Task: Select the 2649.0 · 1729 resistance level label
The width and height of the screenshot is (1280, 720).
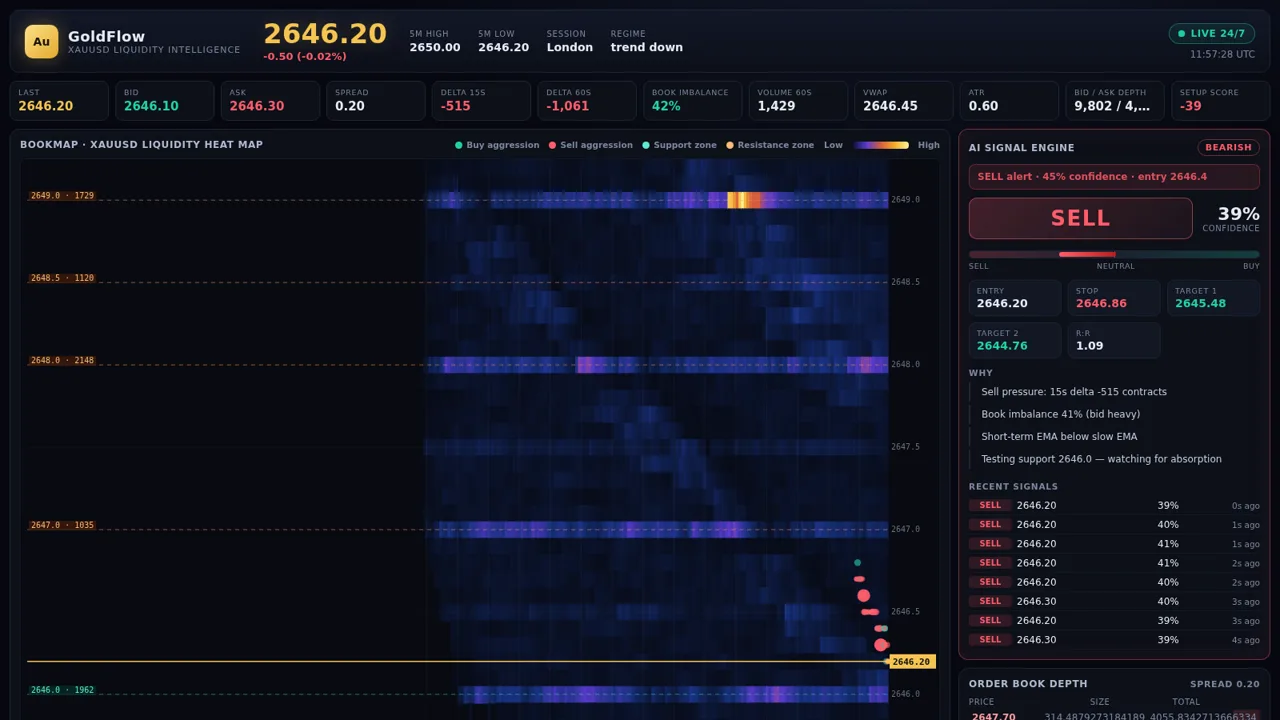Action: pyautogui.click(x=62, y=196)
